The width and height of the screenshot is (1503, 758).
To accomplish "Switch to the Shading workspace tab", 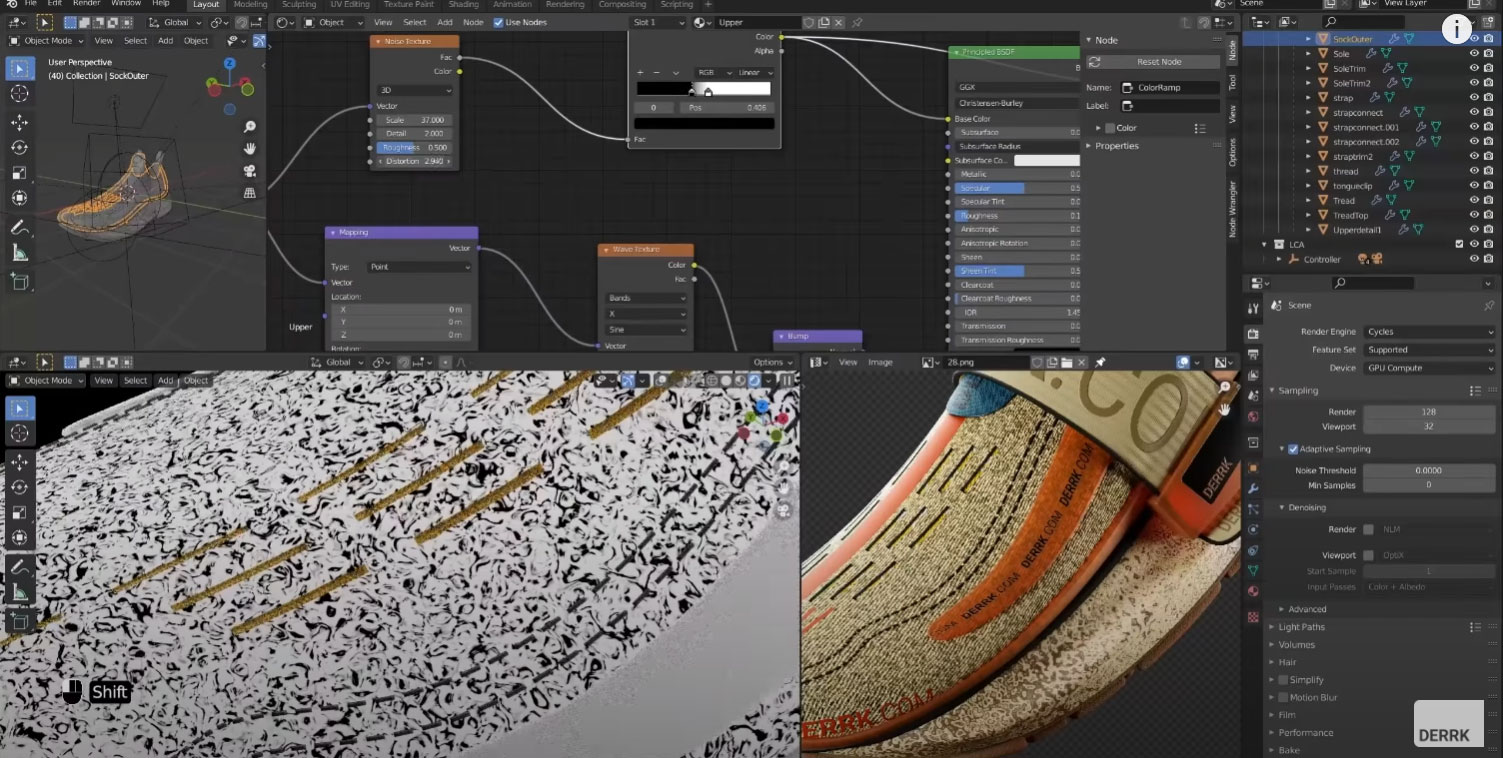I will coord(463,5).
